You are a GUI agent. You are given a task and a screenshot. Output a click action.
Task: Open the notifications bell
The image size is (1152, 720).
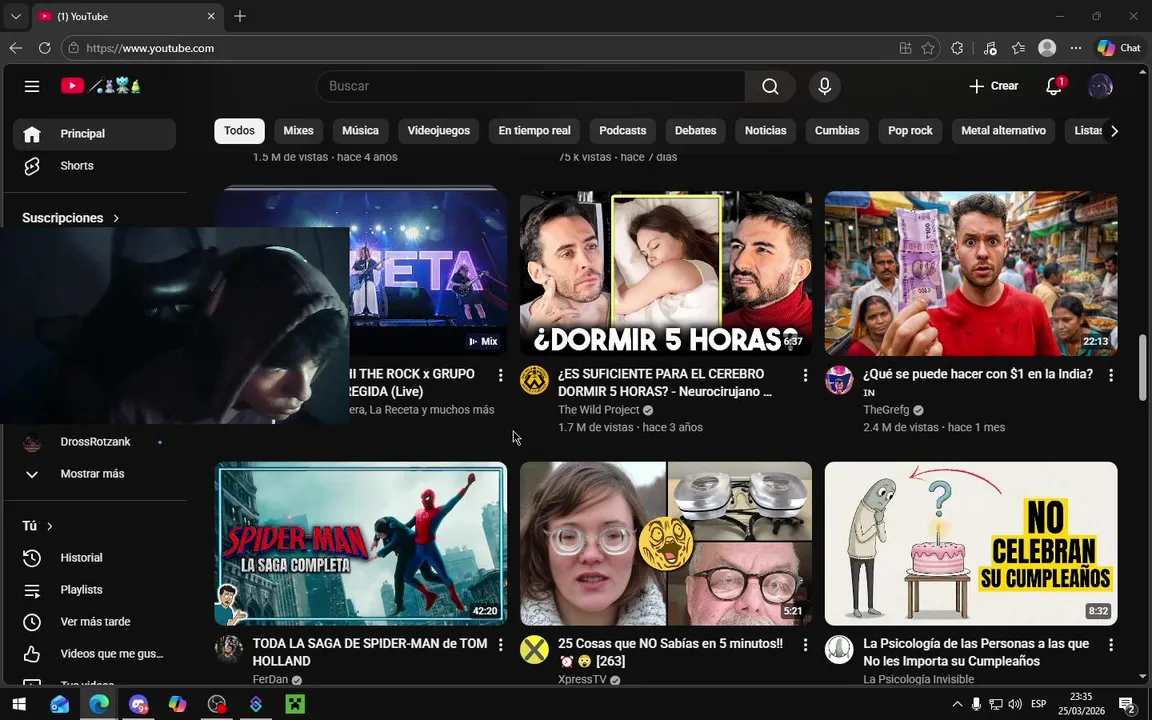click(1054, 86)
